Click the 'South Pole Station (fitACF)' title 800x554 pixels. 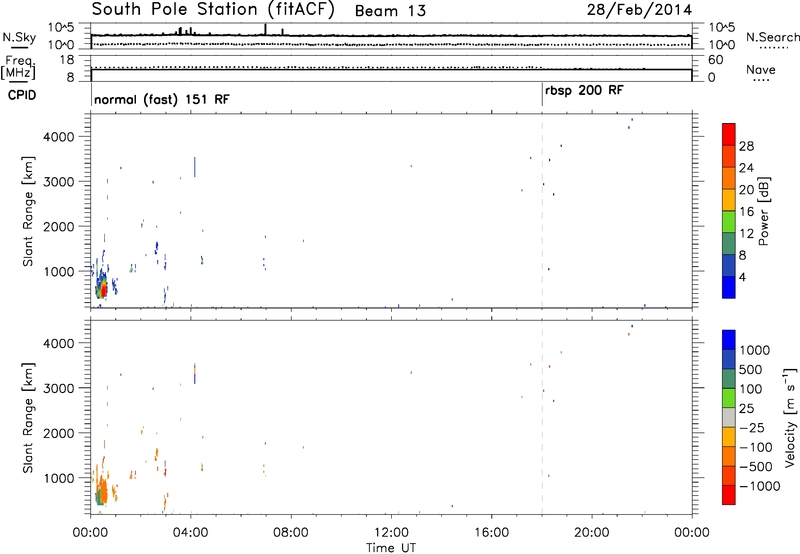coord(213,10)
